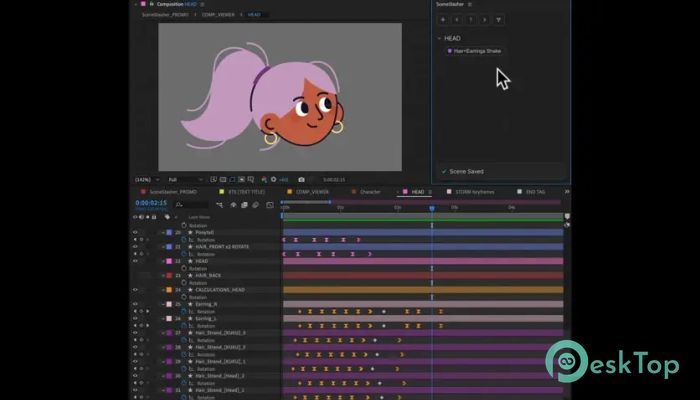Click the next scene arrow in SceneSlasher panel
This screenshot has width=700, height=400.
tap(484, 20)
